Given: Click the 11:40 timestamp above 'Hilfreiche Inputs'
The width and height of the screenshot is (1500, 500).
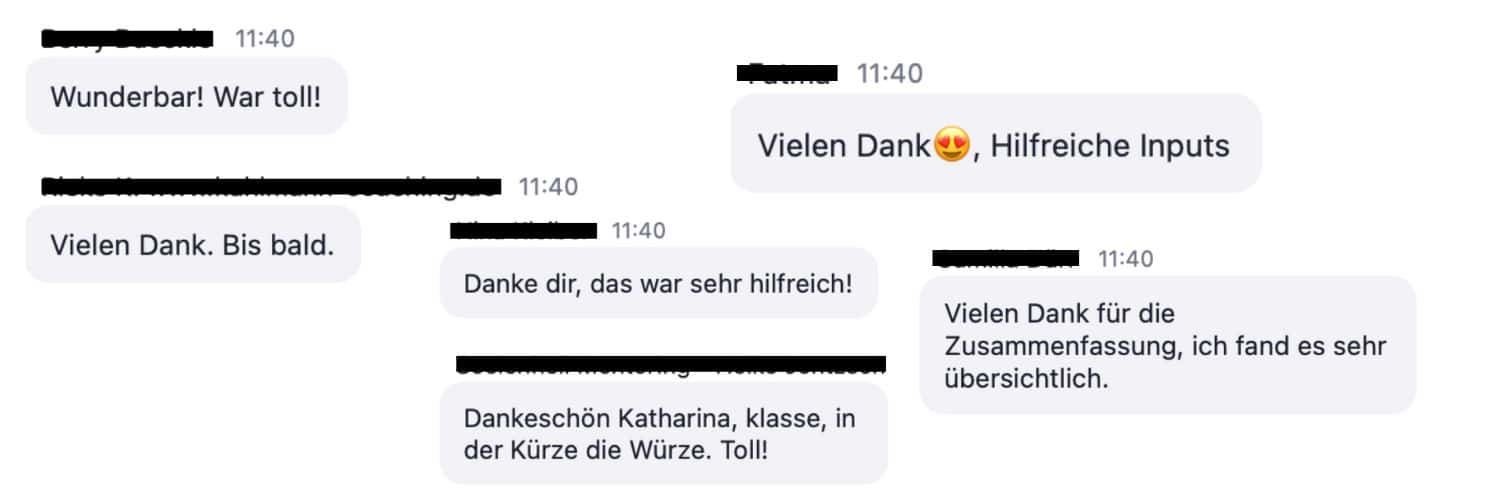Looking at the screenshot, I should (890, 73).
